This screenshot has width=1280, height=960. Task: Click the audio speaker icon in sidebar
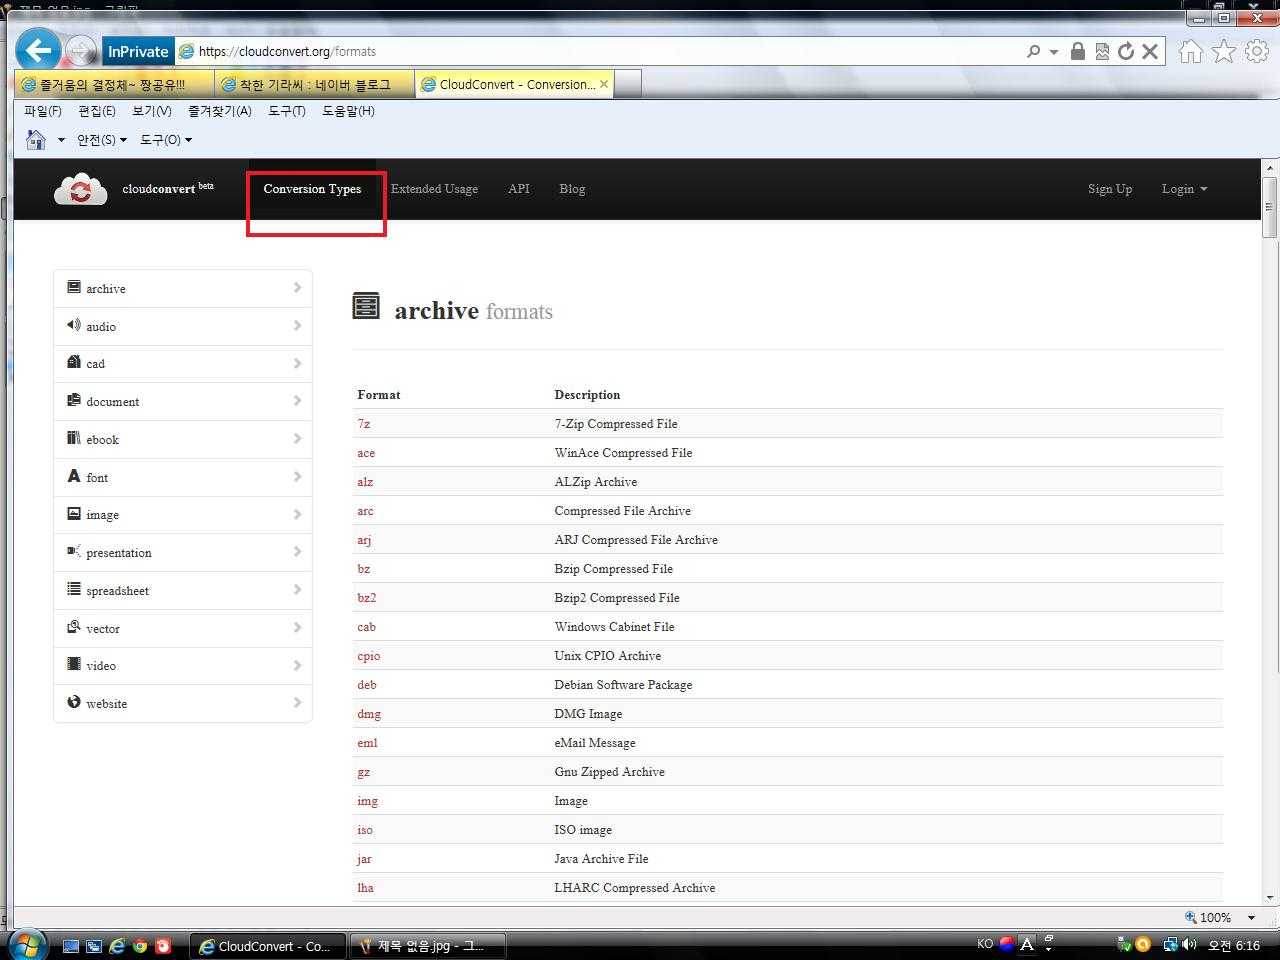74,325
